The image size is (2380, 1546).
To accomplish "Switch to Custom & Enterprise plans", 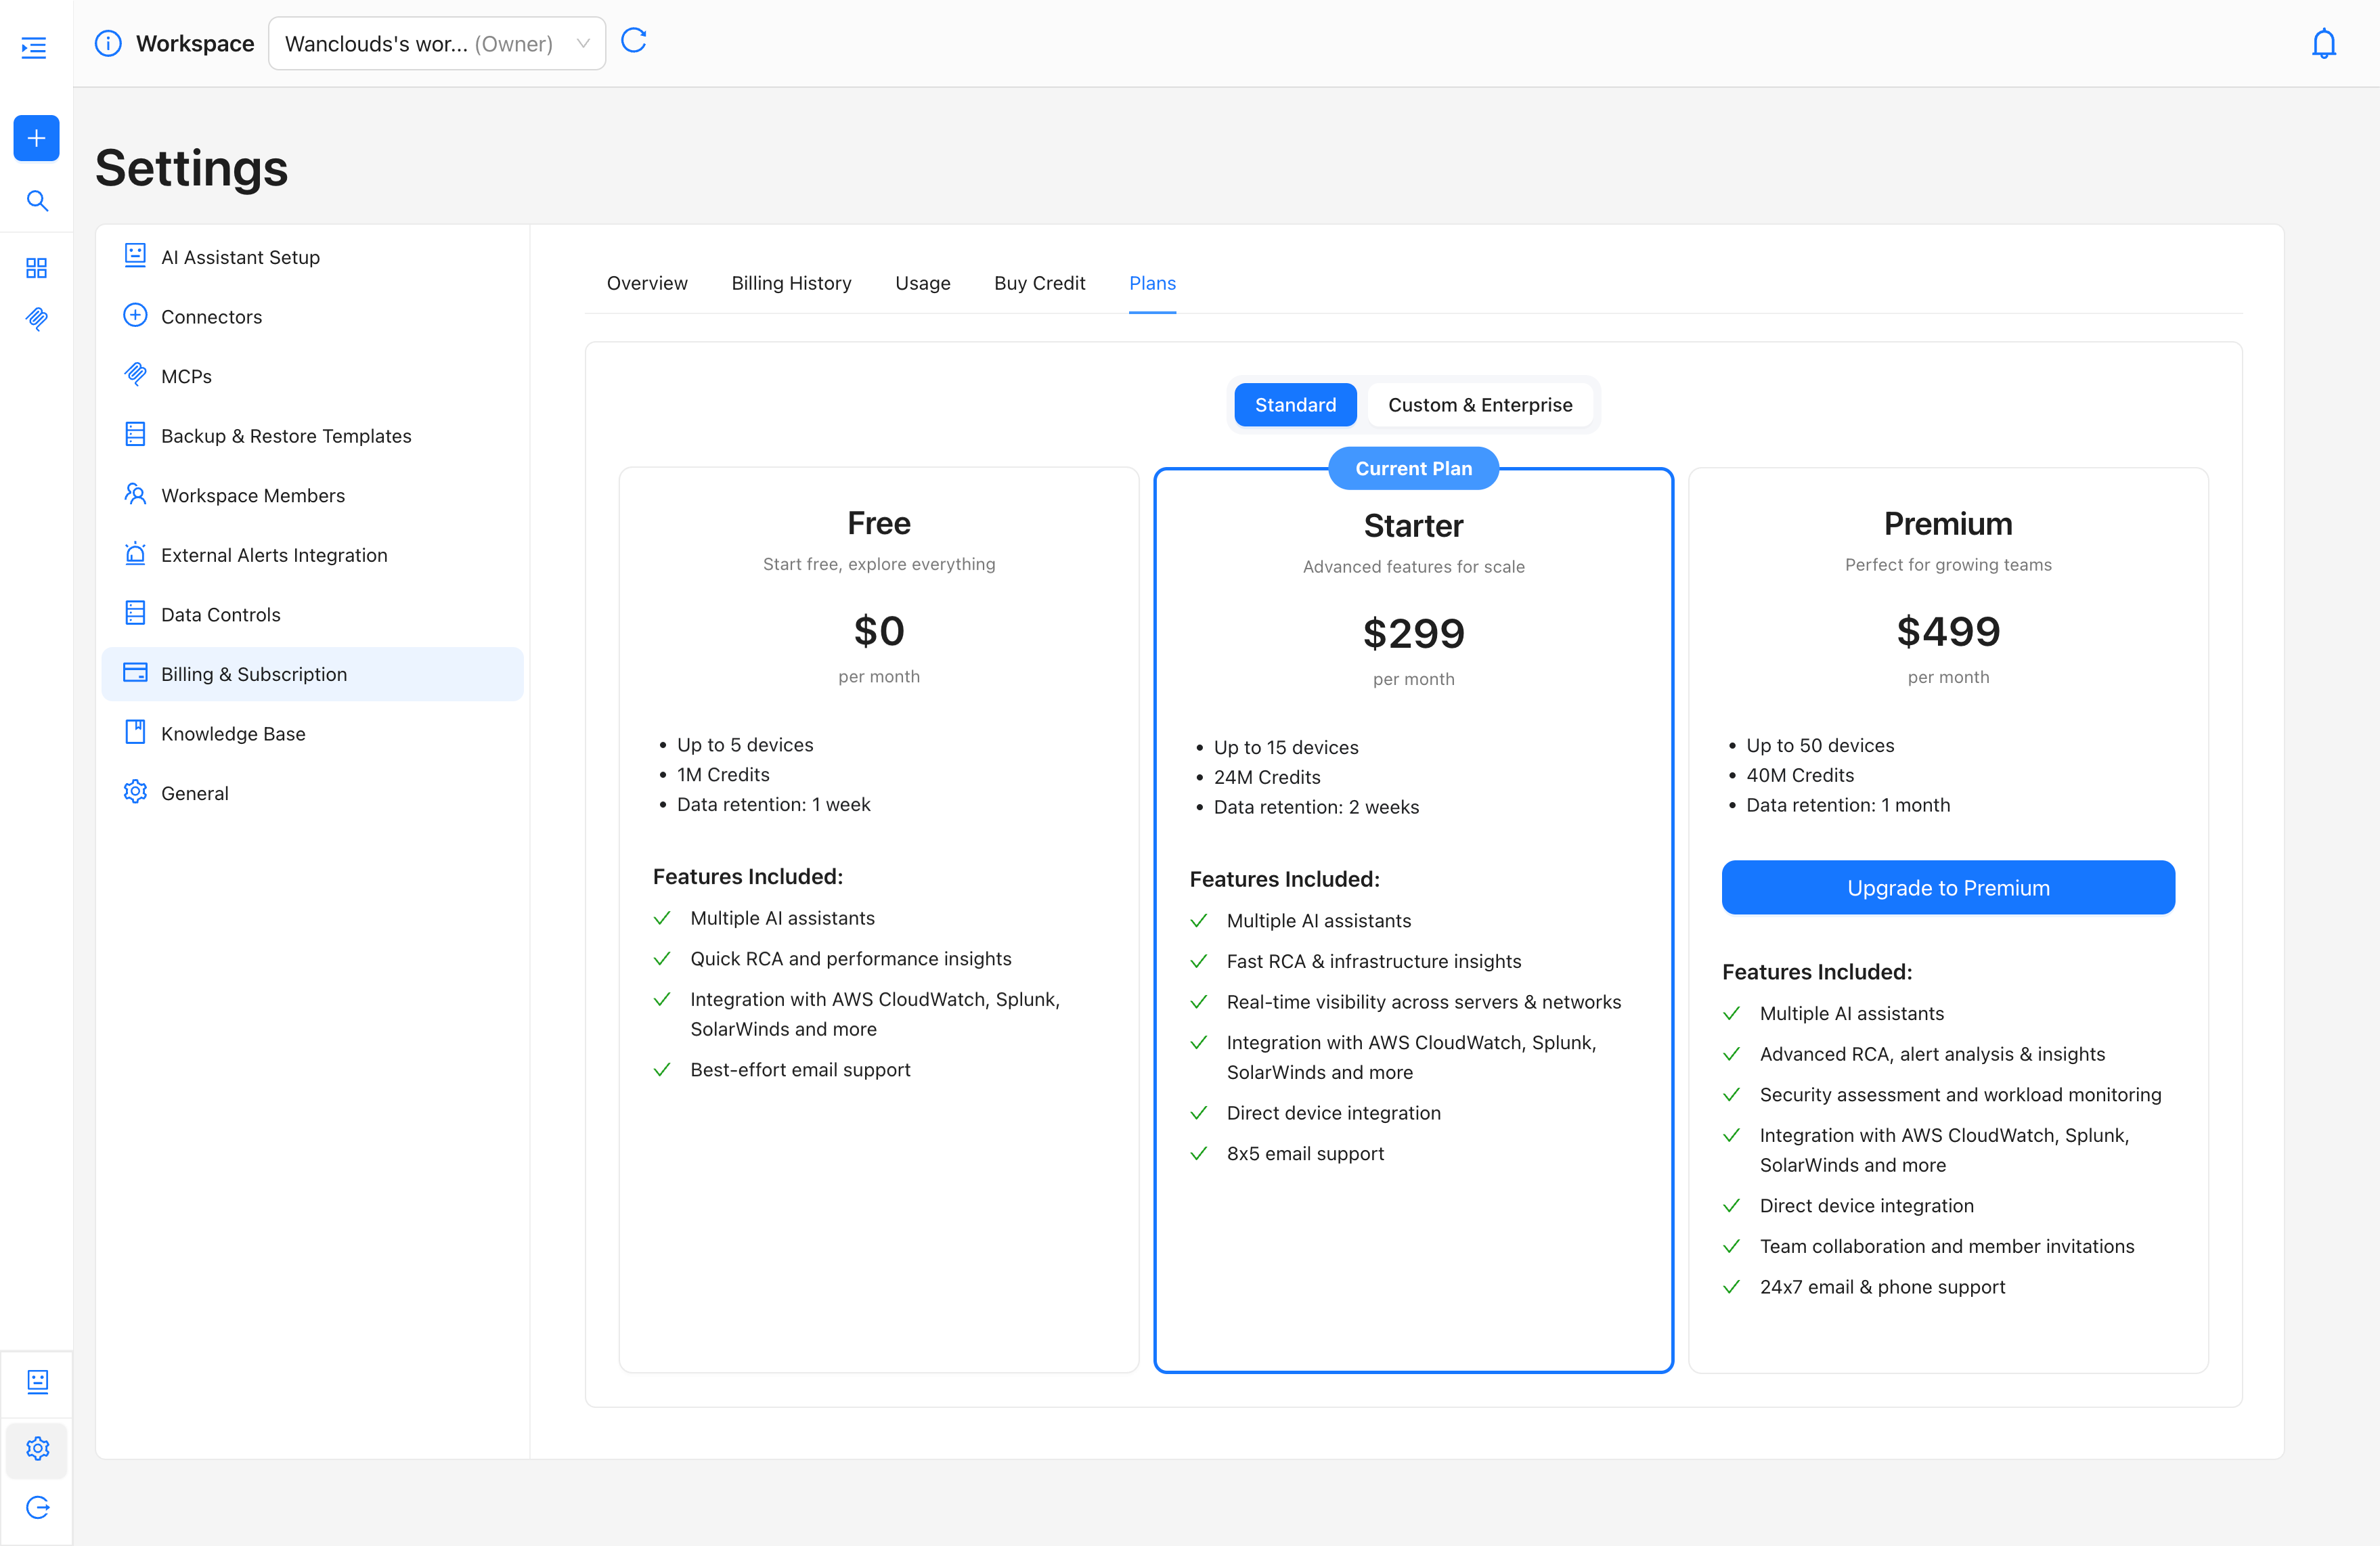I will (x=1479, y=405).
